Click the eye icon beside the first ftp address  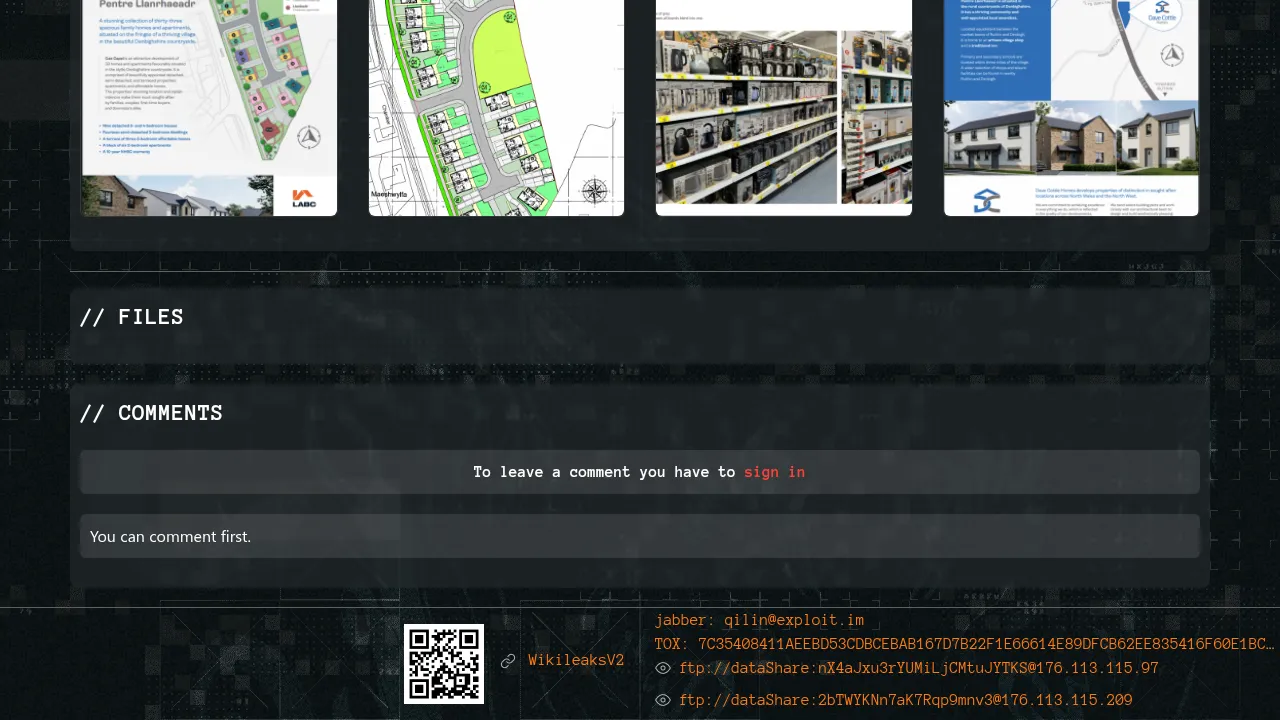pyautogui.click(x=662, y=668)
